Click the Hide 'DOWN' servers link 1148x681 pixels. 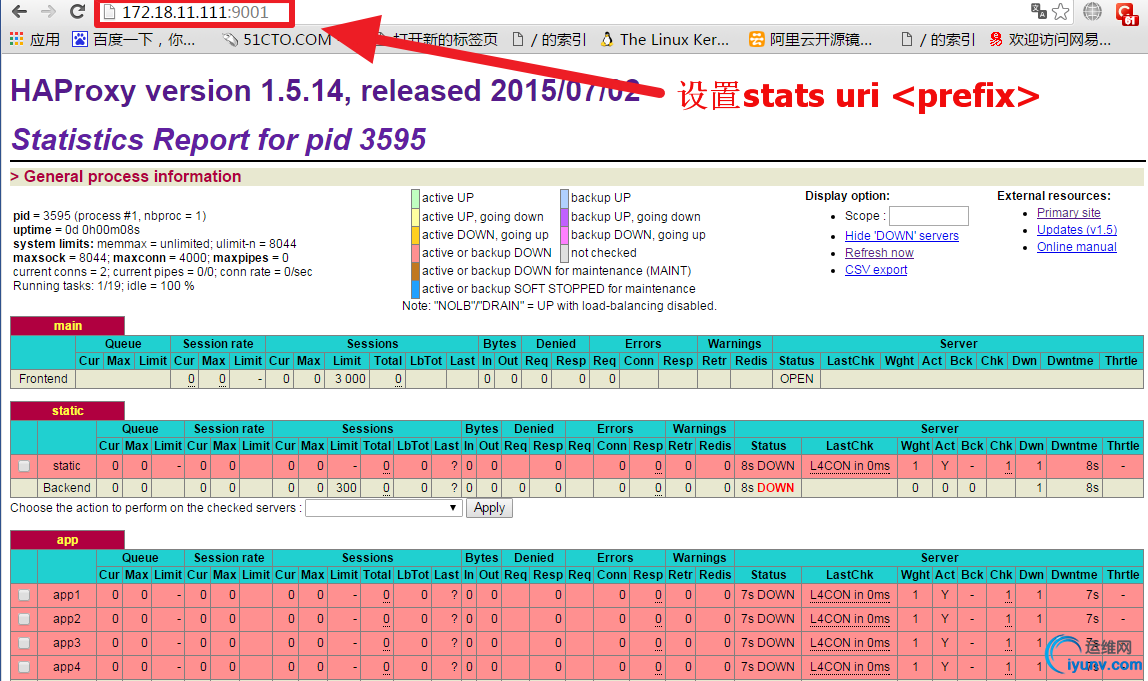click(x=901, y=236)
